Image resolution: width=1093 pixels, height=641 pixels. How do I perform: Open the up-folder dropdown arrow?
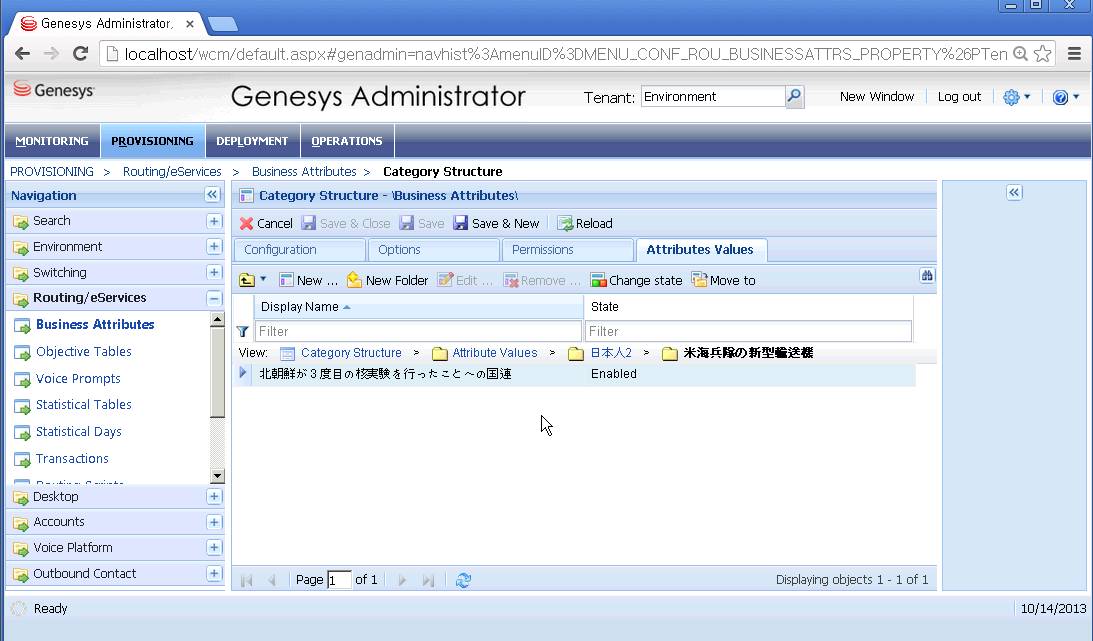263,280
